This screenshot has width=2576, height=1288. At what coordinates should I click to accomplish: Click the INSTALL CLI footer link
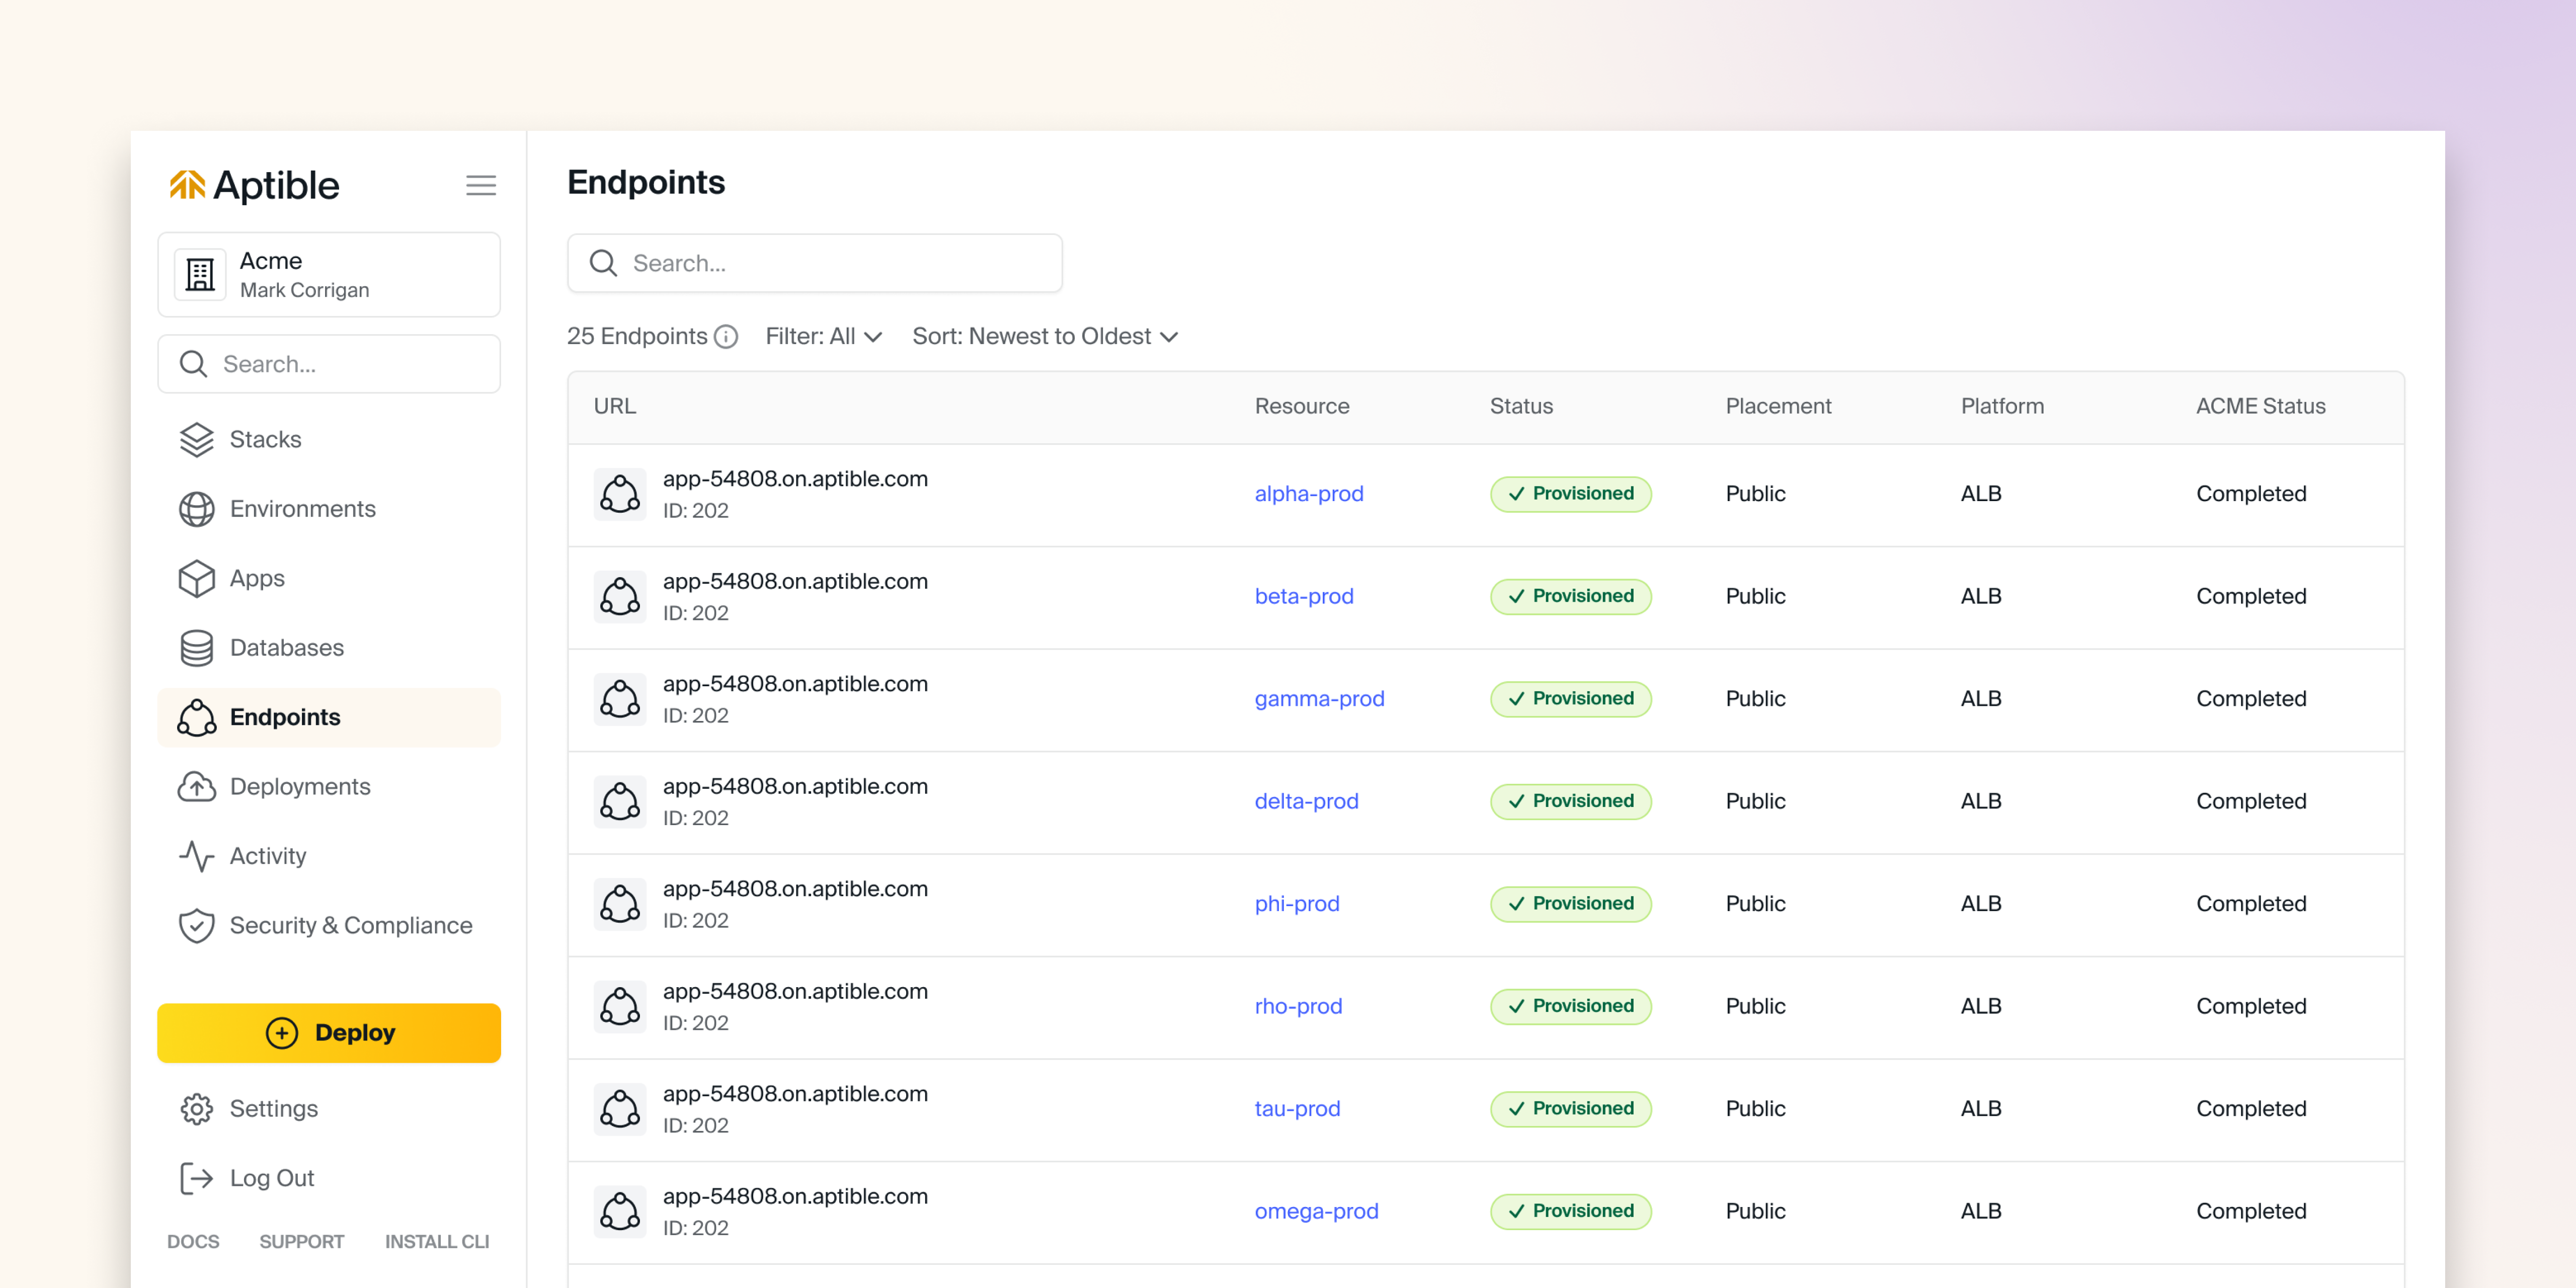[x=437, y=1241]
